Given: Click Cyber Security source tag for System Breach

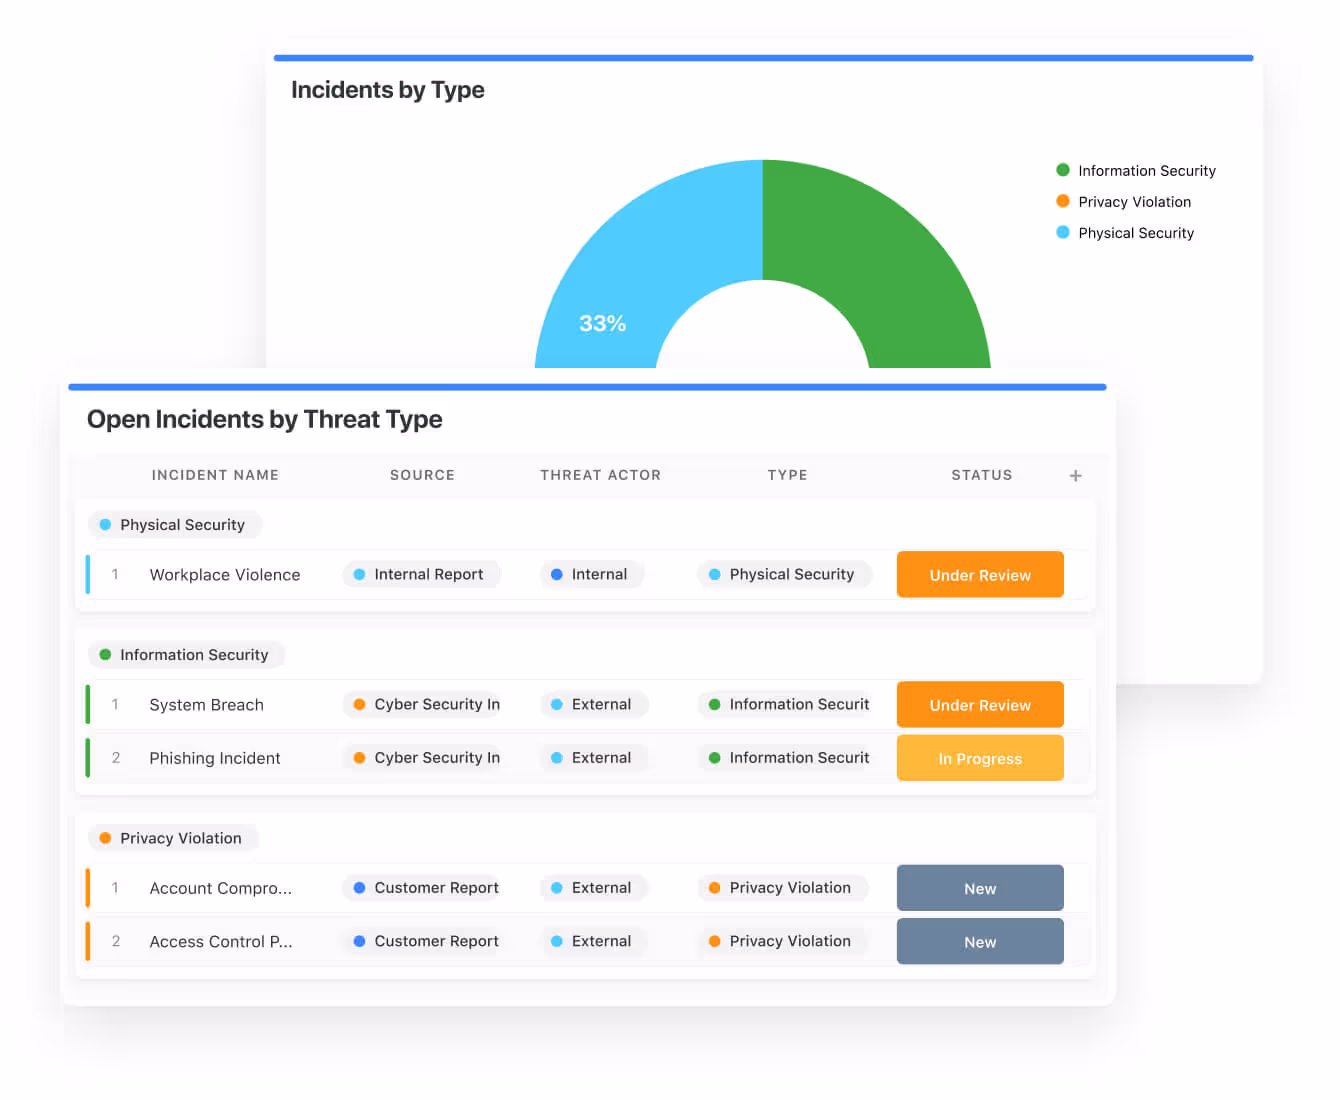Looking at the screenshot, I should coord(425,705).
